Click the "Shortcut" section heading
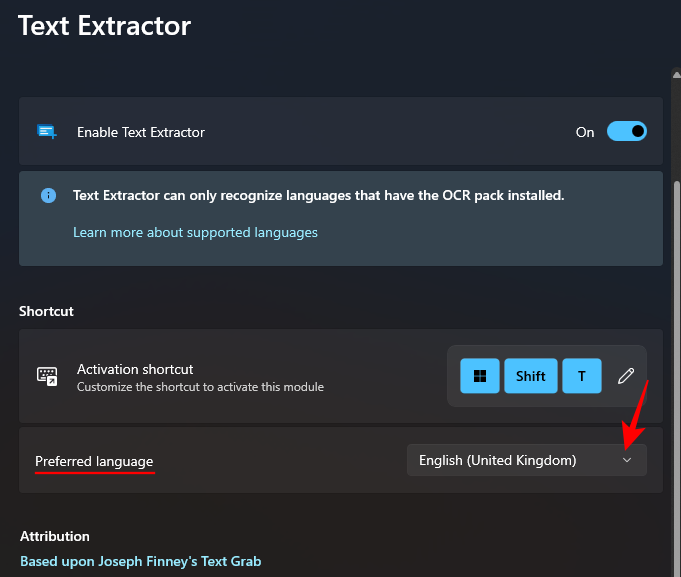The image size is (681, 577). coord(46,311)
